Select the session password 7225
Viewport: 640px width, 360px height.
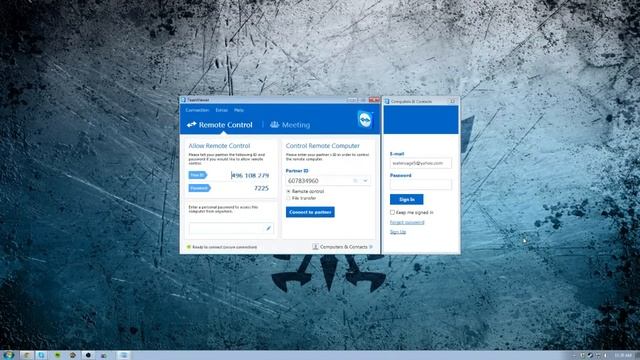pos(261,188)
